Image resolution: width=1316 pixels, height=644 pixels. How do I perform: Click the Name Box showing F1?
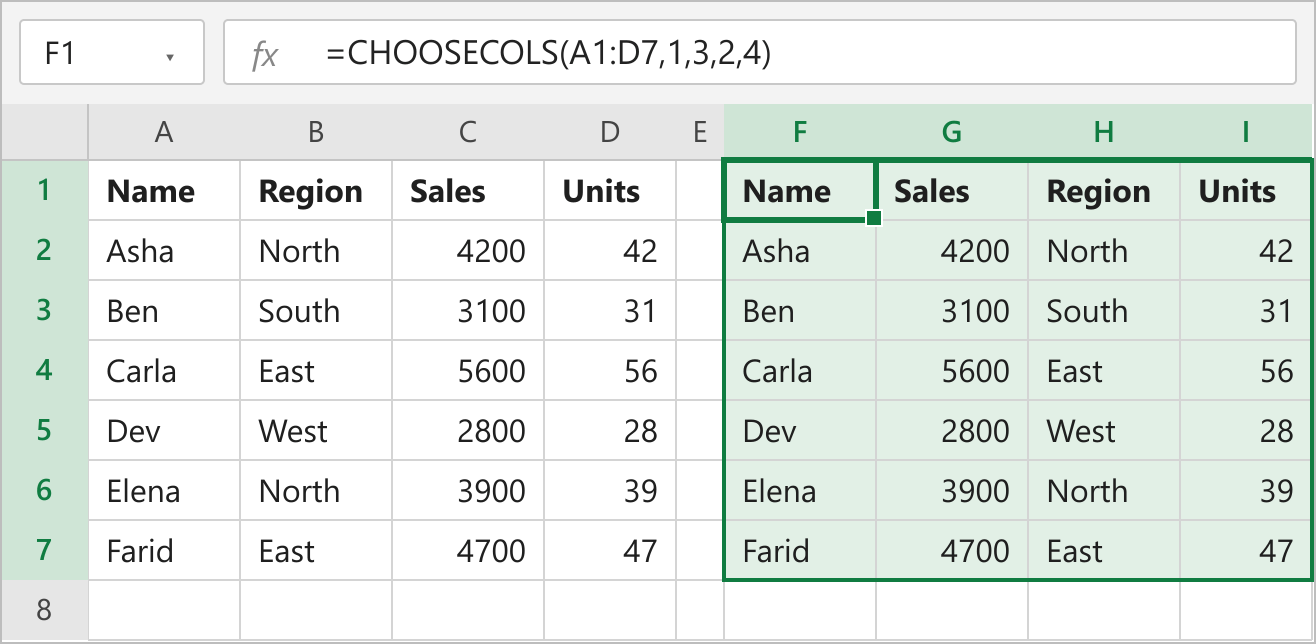coord(112,53)
